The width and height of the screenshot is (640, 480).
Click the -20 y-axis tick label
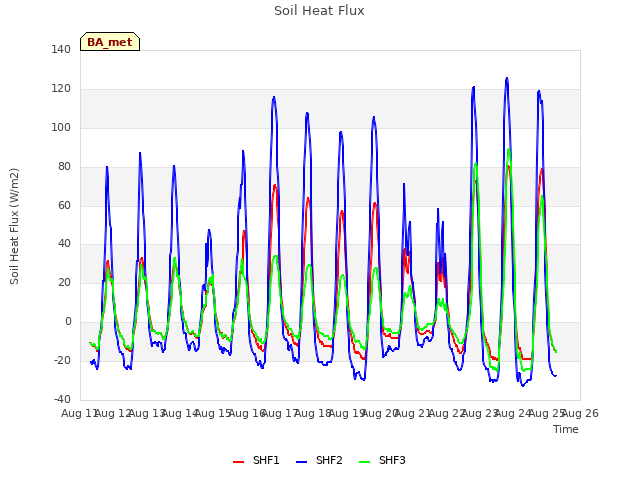(62, 360)
